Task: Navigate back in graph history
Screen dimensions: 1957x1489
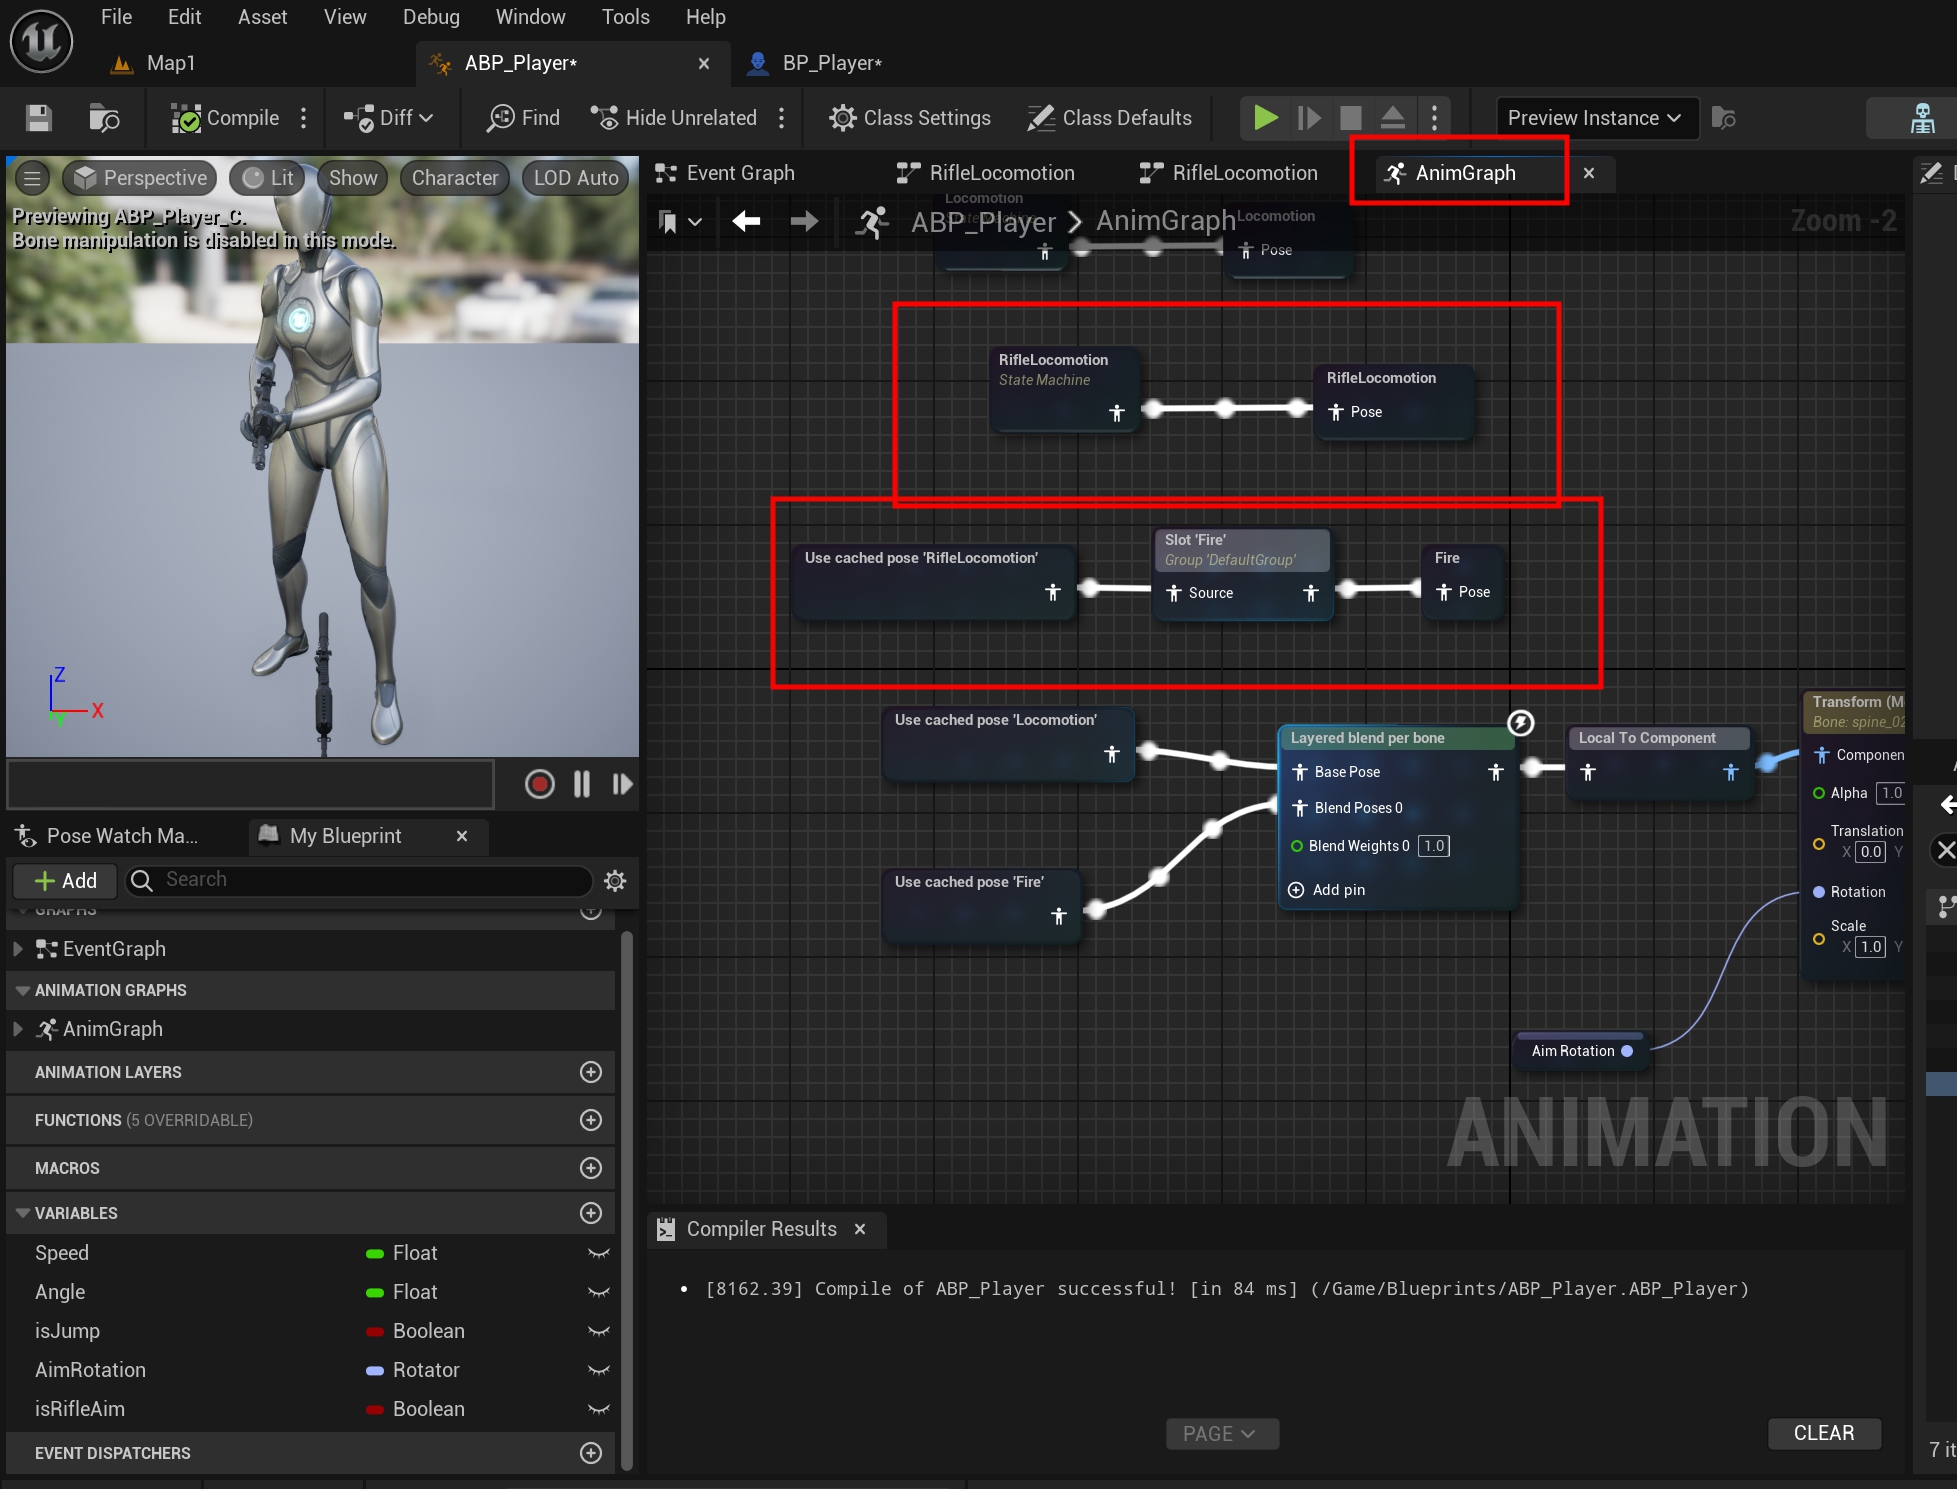Action: pyautogui.click(x=746, y=221)
